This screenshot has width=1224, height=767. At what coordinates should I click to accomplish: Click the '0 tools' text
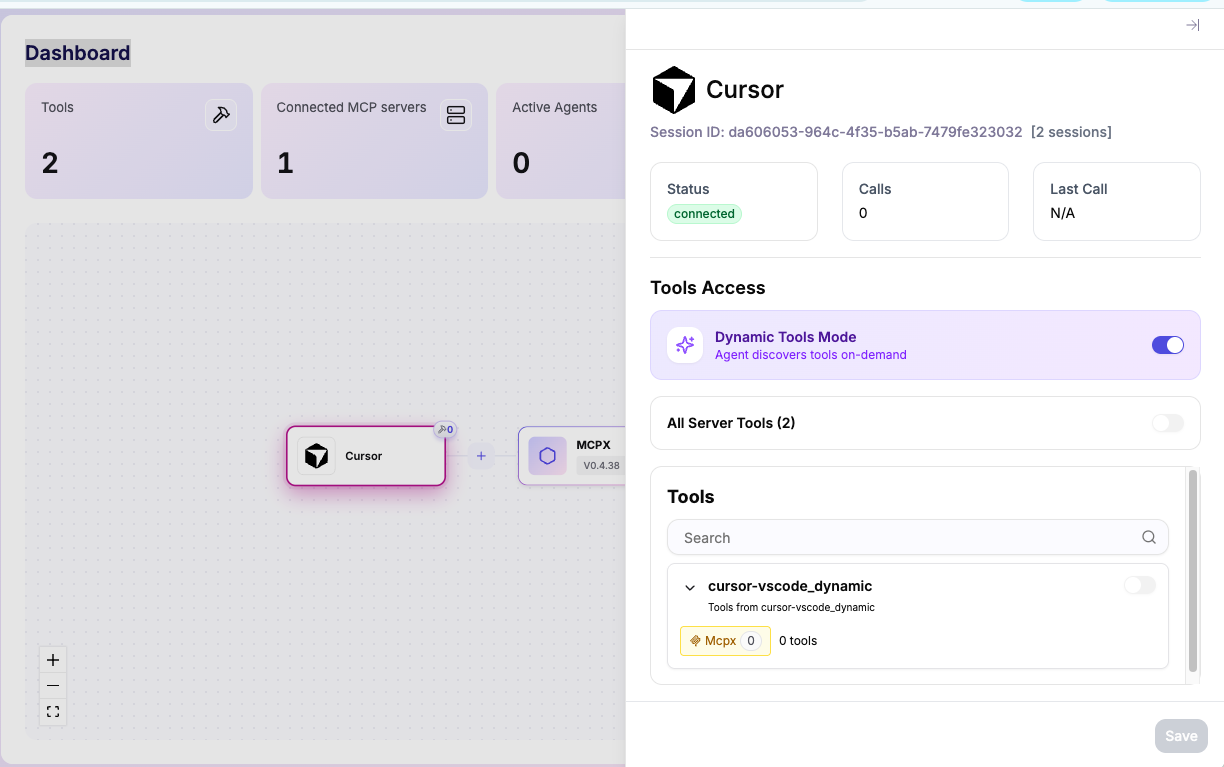tap(798, 641)
